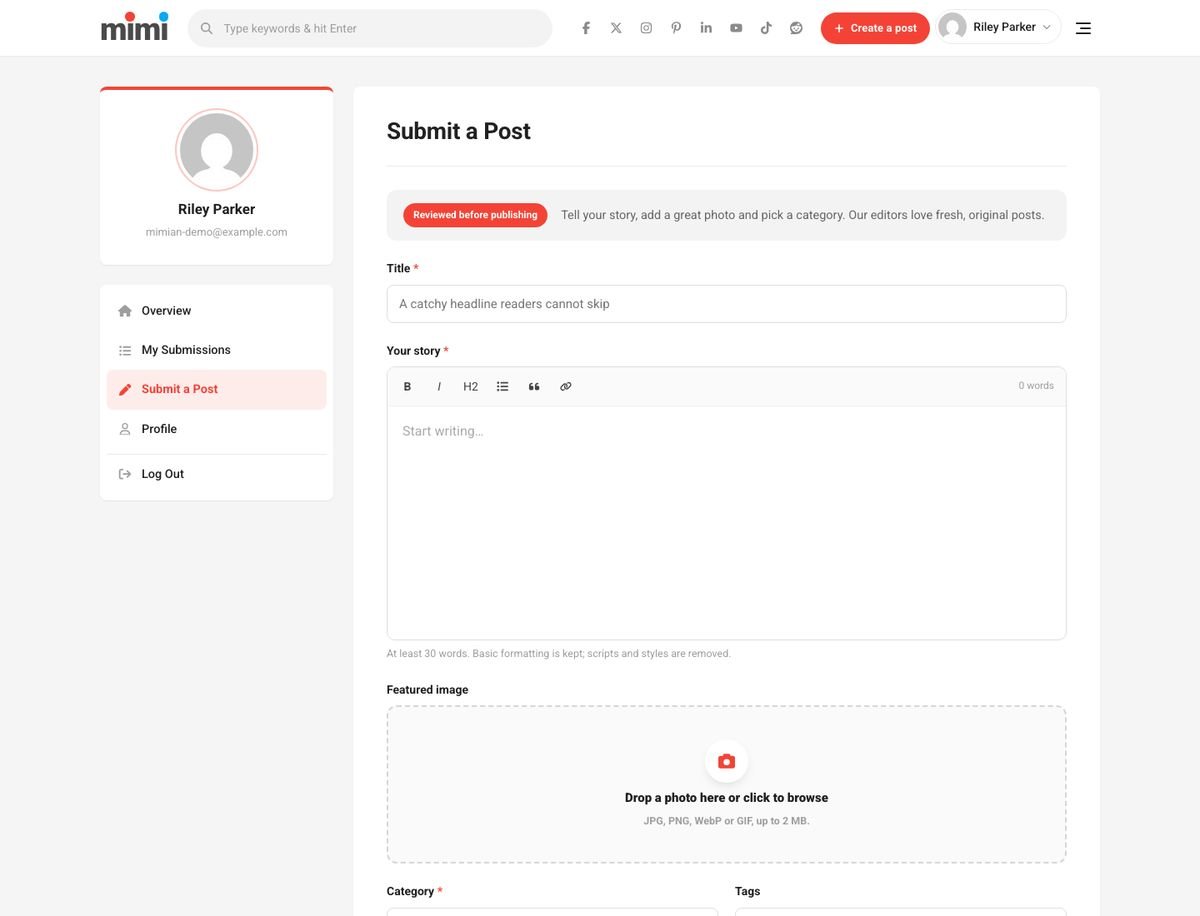Click the search magnifier icon

[x=207, y=28]
